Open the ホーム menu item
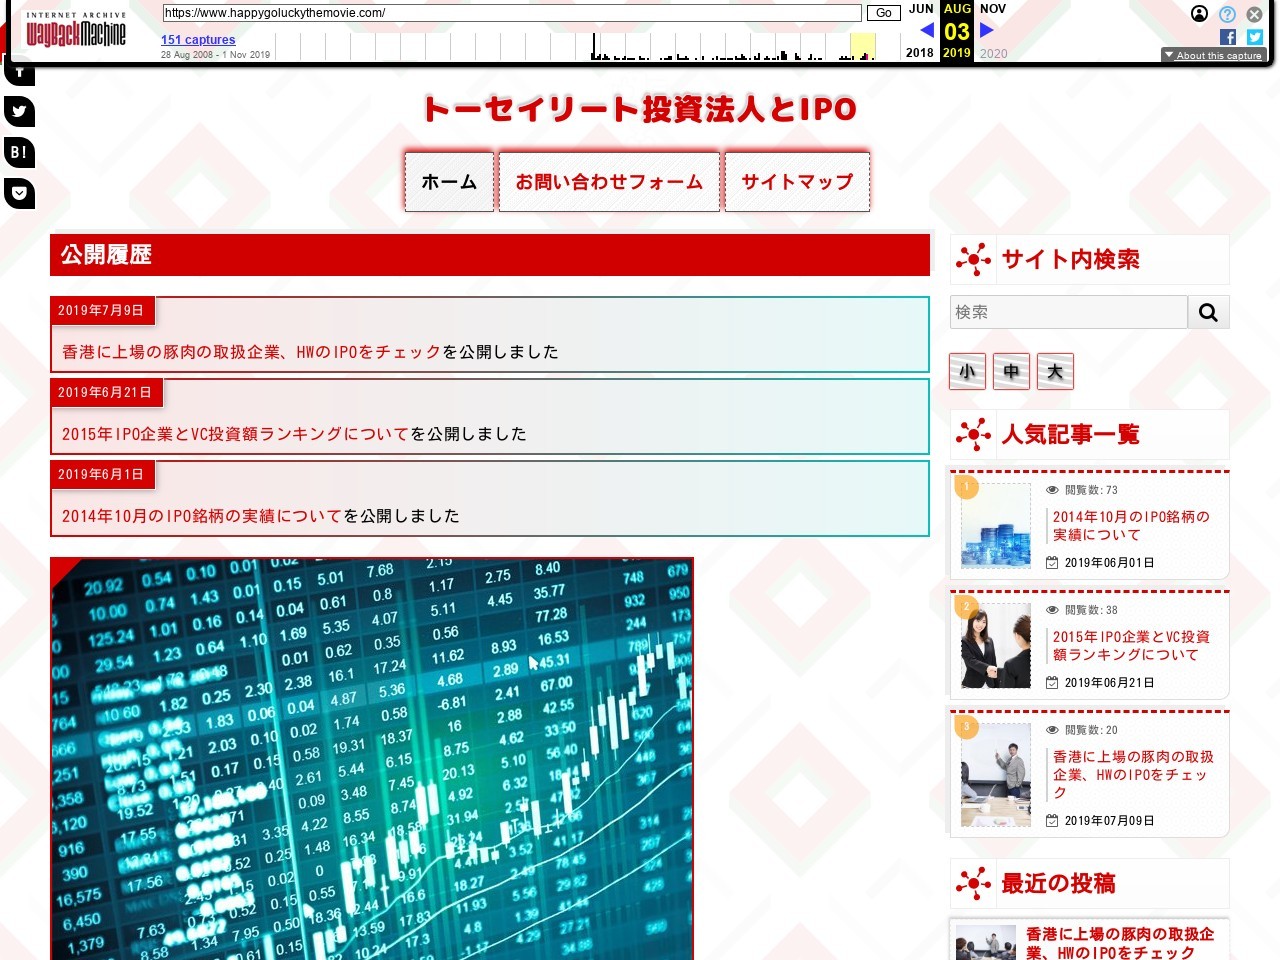Viewport: 1280px width, 960px height. 449,182
